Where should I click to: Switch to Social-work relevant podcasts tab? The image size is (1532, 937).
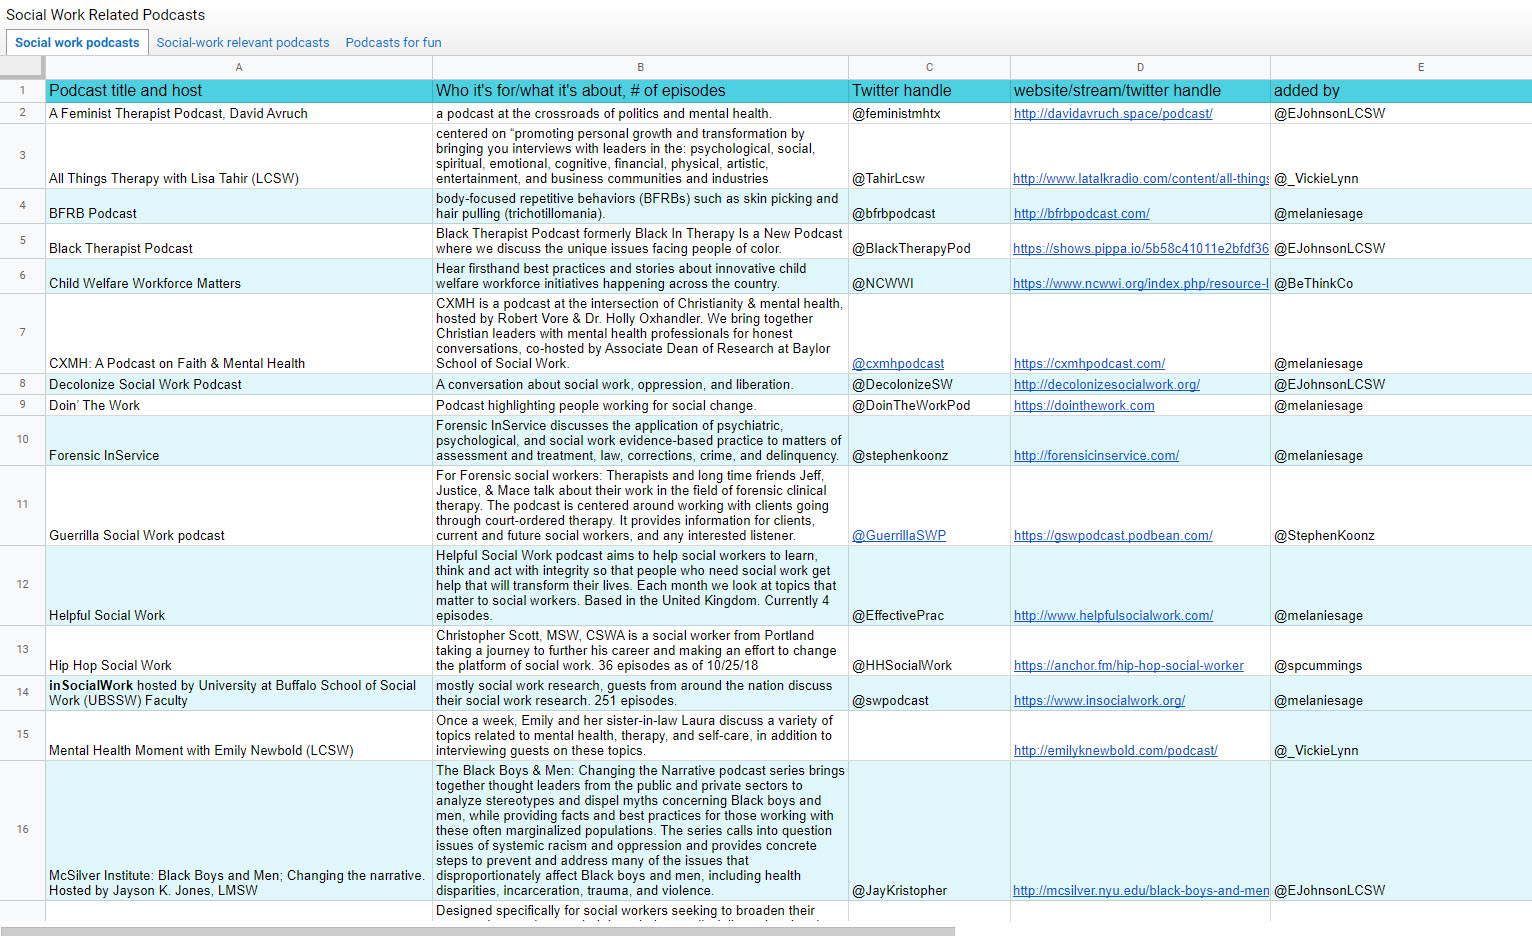(243, 43)
